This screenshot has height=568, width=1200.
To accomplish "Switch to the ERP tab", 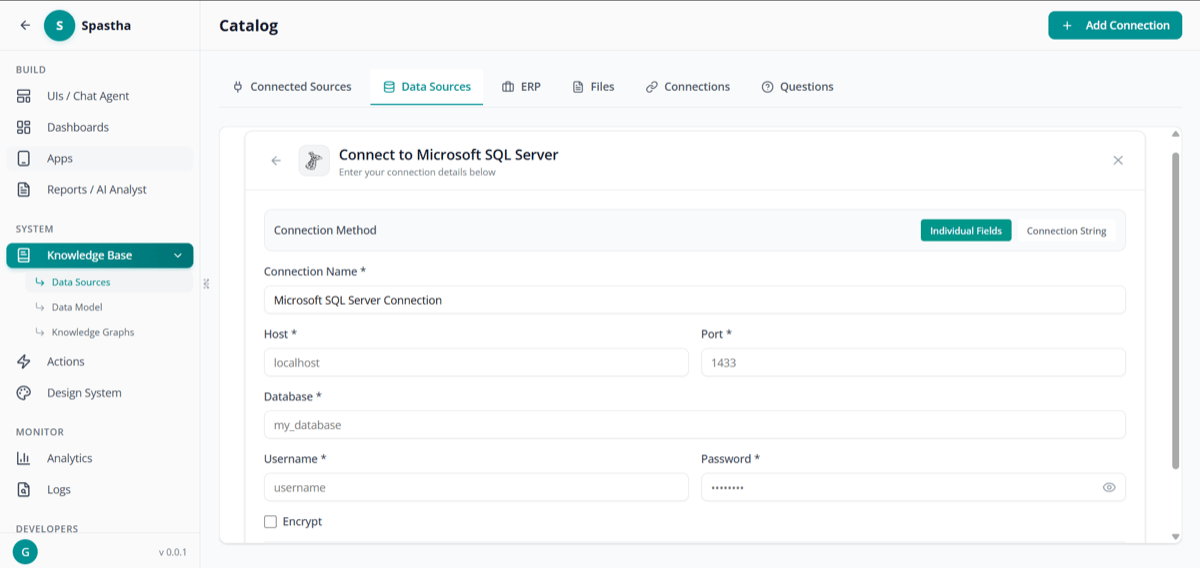I will pos(521,87).
